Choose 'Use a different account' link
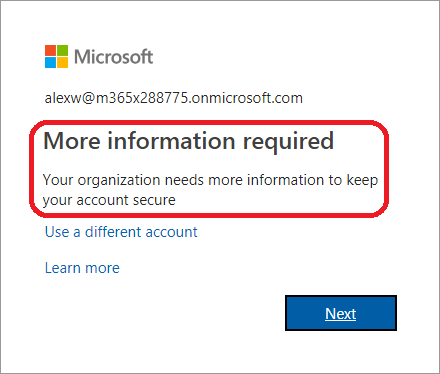 [121, 232]
